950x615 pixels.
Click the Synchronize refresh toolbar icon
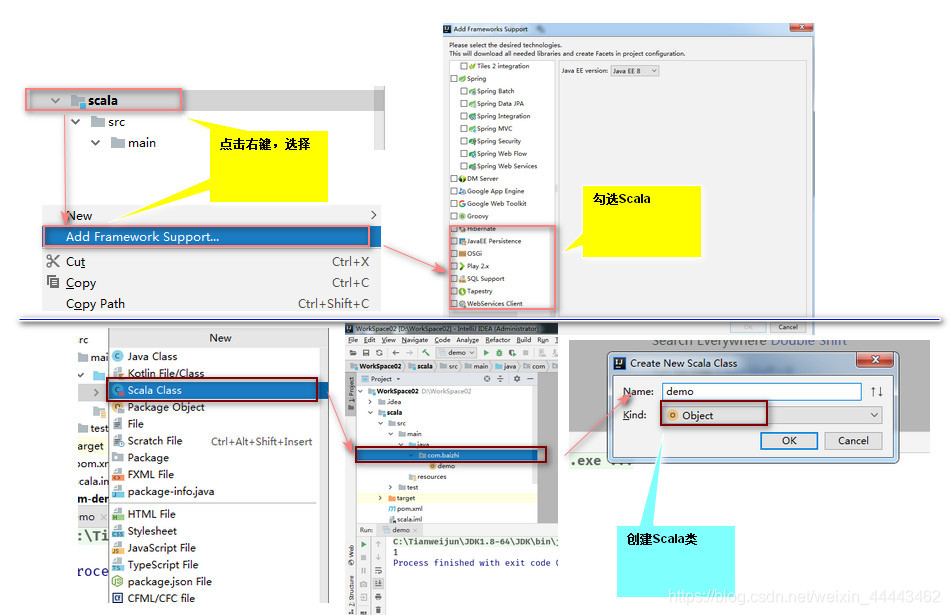(379, 353)
